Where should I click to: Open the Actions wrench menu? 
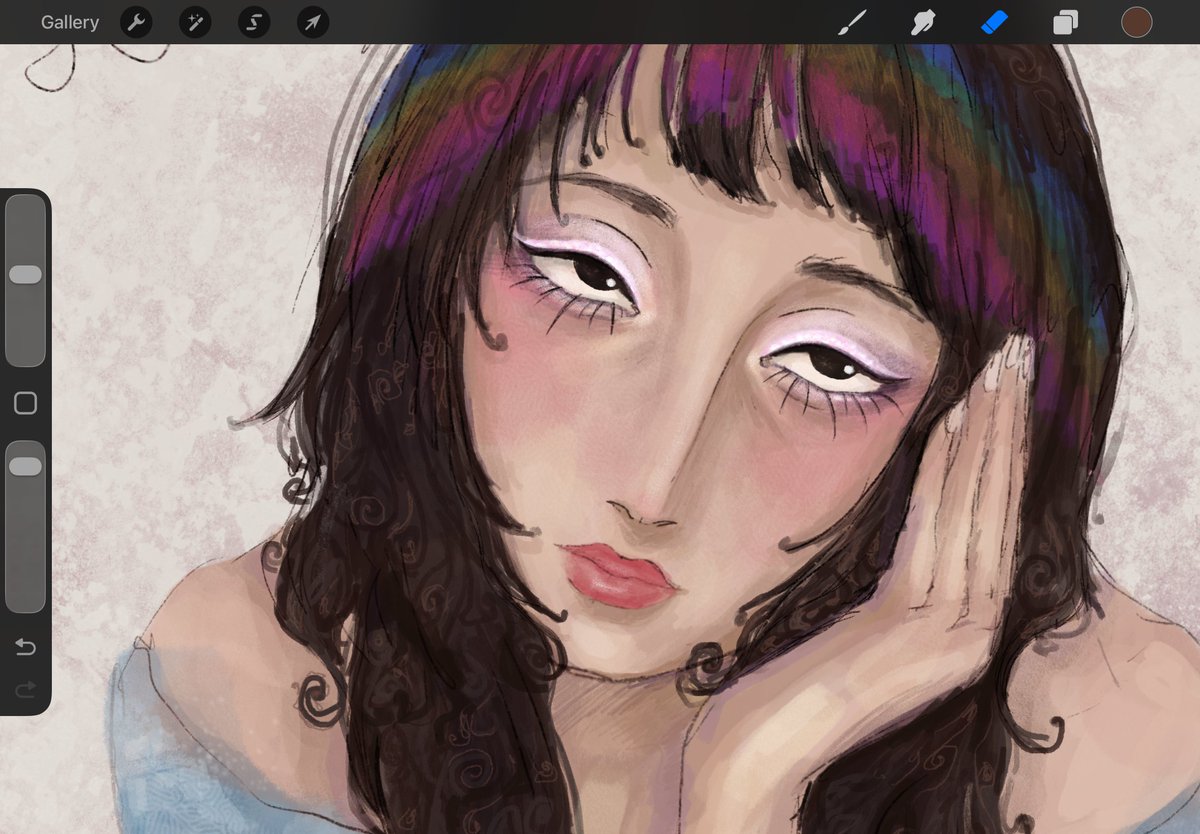pyautogui.click(x=136, y=22)
